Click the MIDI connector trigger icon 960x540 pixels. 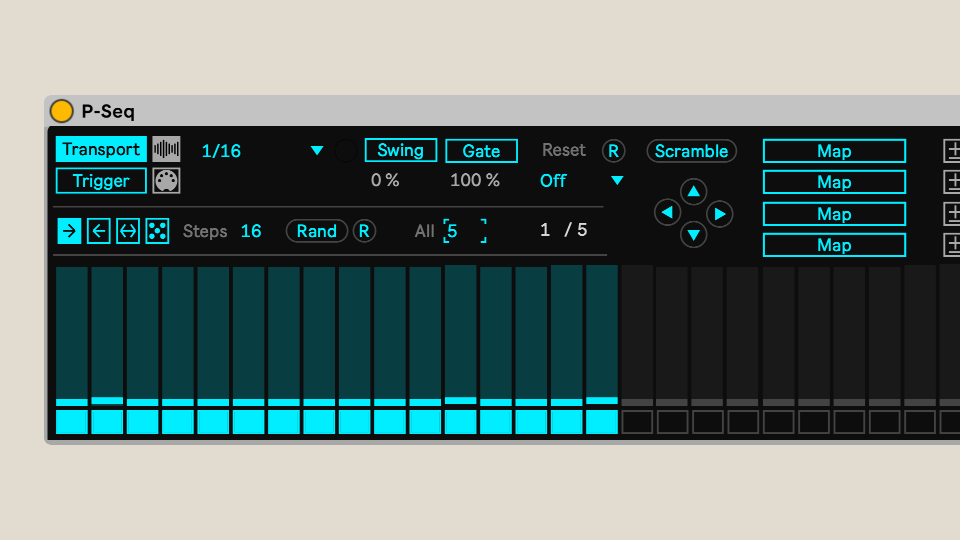point(166,181)
